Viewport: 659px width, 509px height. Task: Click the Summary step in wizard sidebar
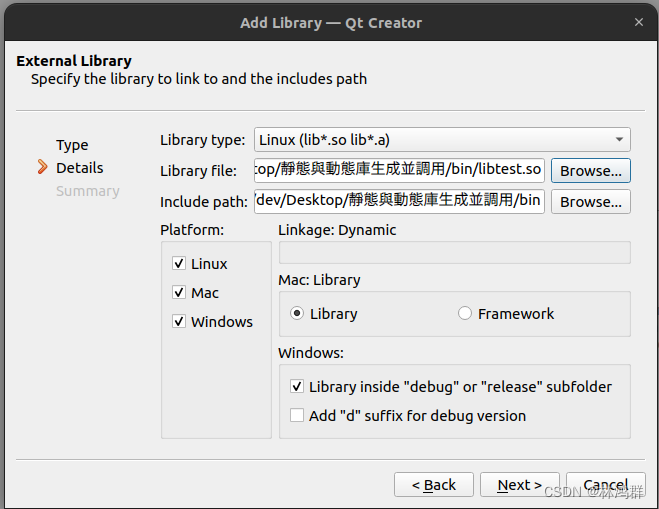click(88, 191)
